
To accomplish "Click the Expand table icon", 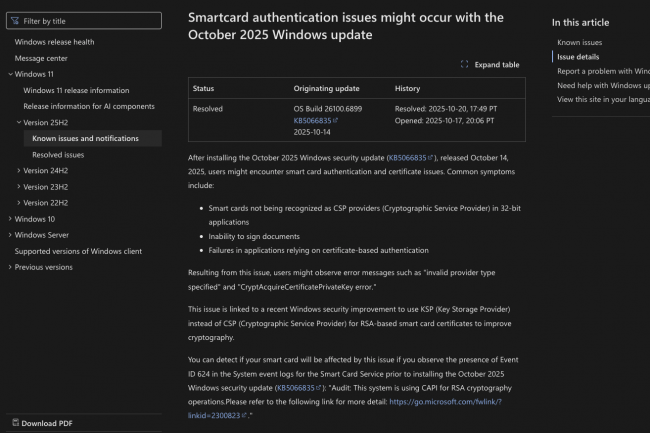I will (x=464, y=64).
